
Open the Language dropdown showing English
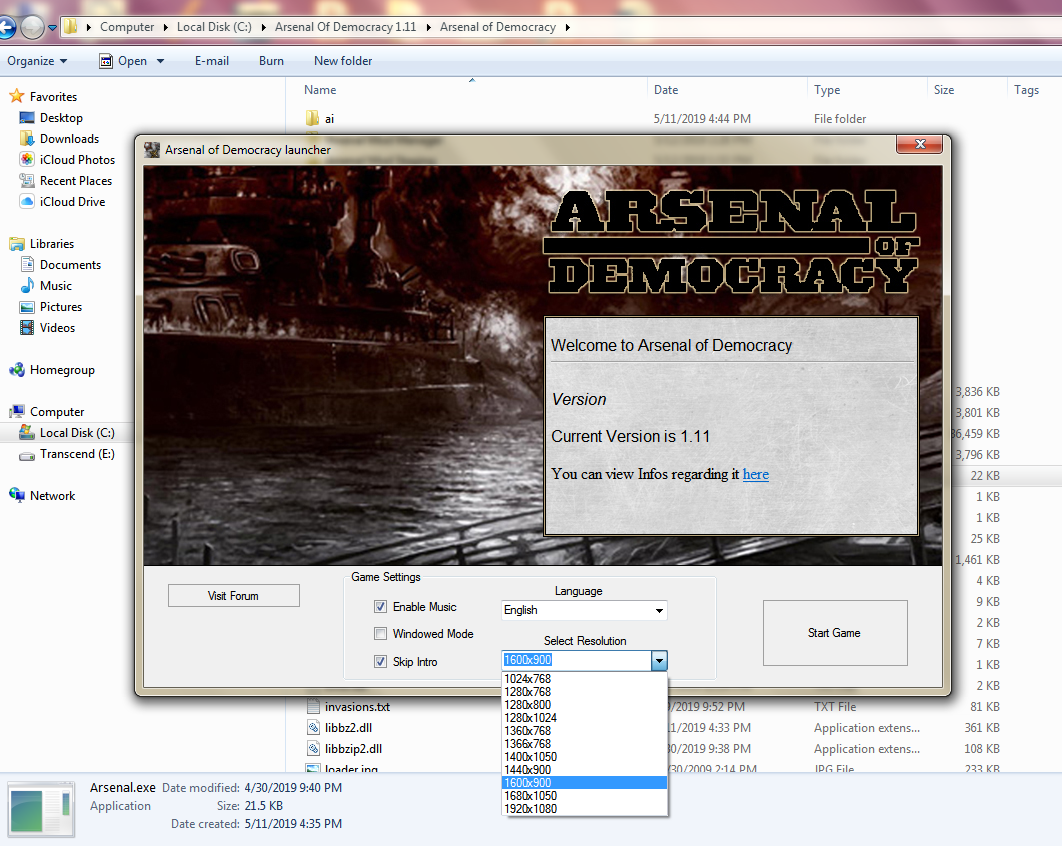coord(584,610)
